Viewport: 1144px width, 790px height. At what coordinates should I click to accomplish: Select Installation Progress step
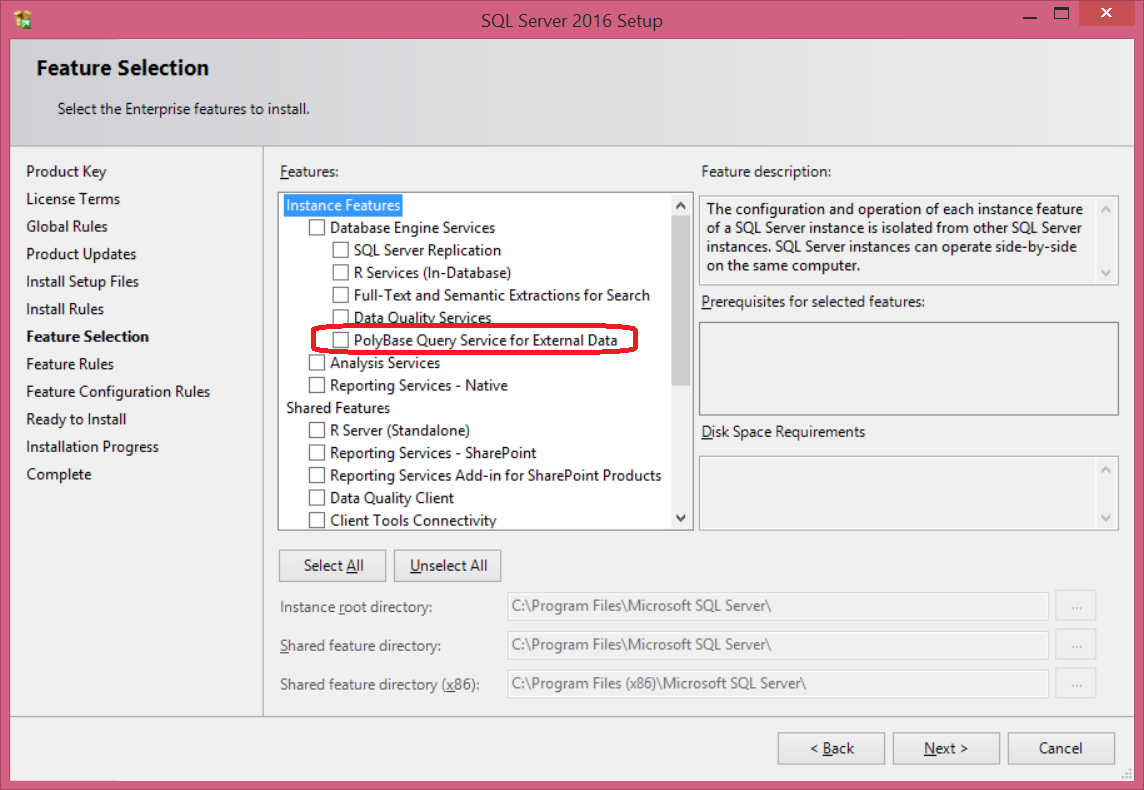[x=93, y=446]
